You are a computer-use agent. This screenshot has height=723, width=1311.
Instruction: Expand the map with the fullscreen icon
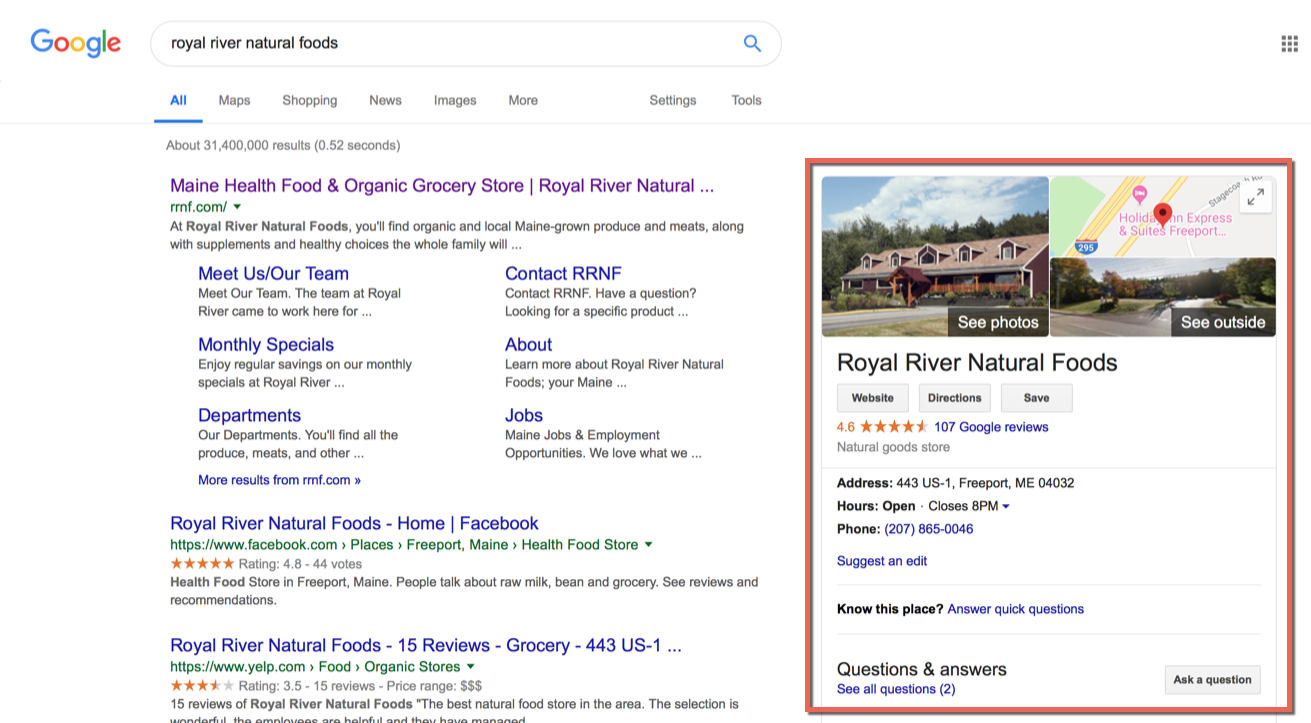click(1256, 196)
